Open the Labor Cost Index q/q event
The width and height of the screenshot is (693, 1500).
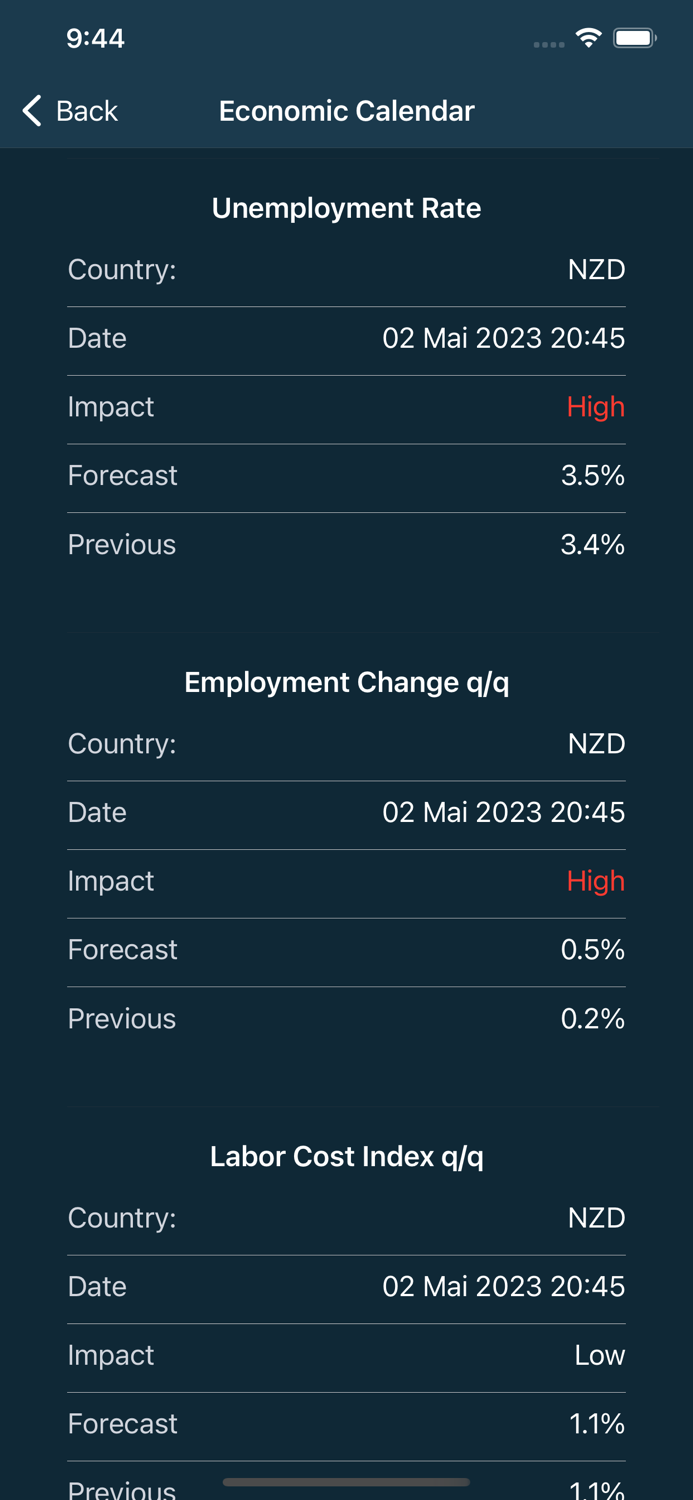346,1156
